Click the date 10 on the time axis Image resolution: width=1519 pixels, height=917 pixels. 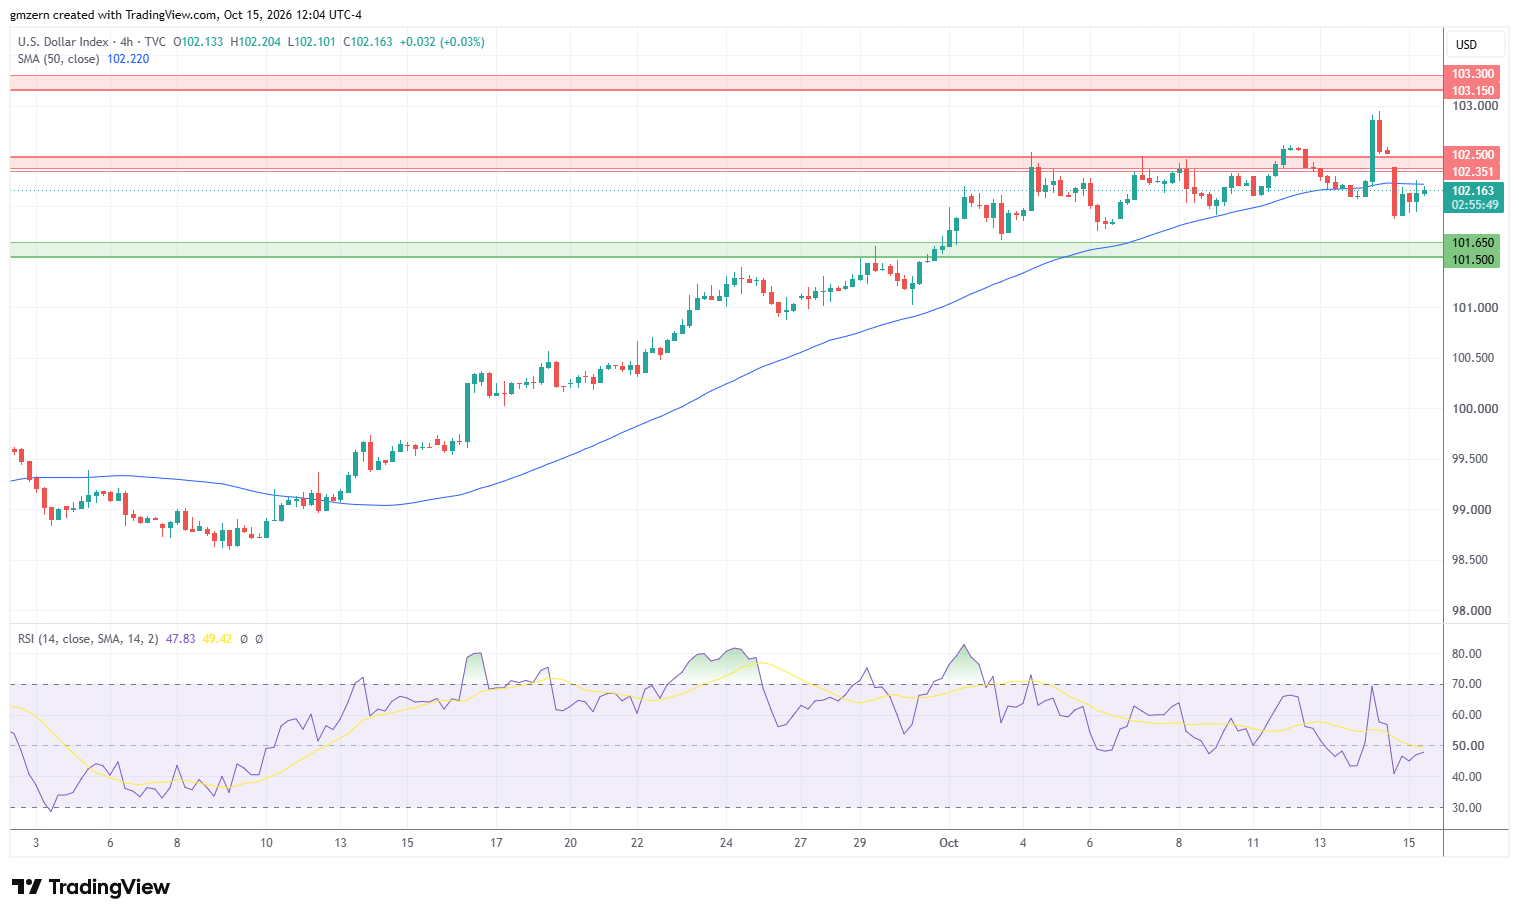[266, 843]
